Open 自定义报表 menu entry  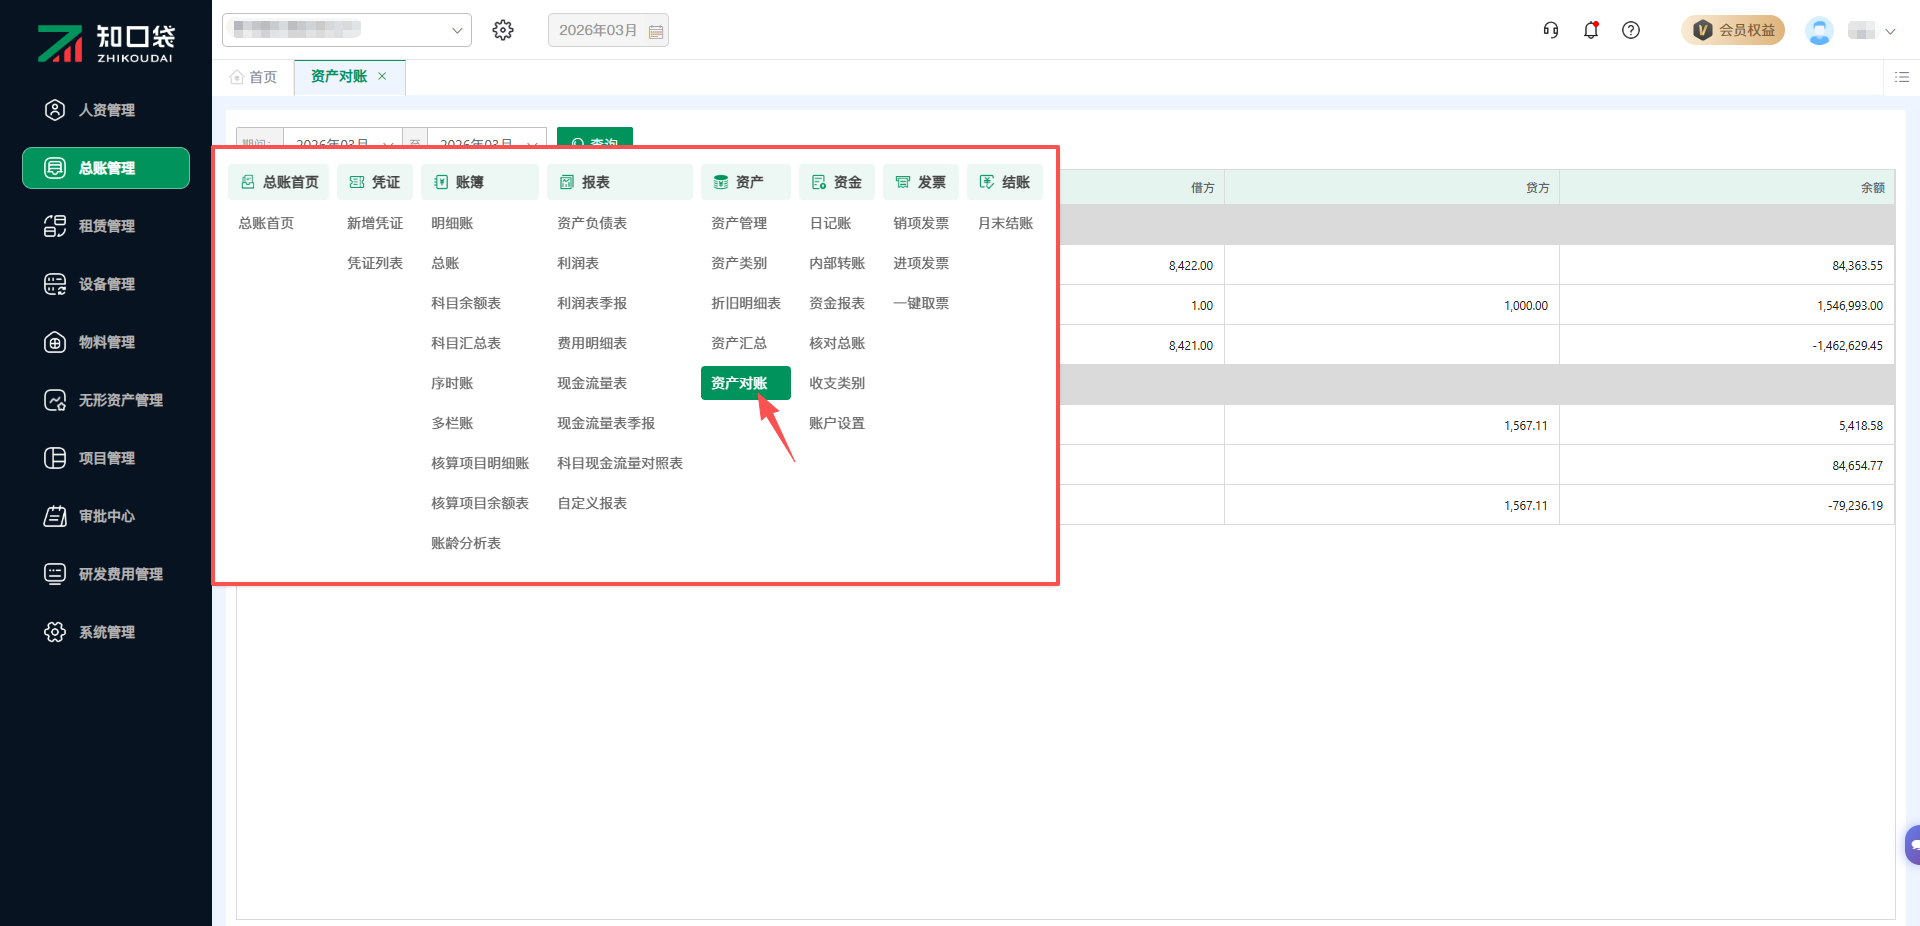pos(592,503)
